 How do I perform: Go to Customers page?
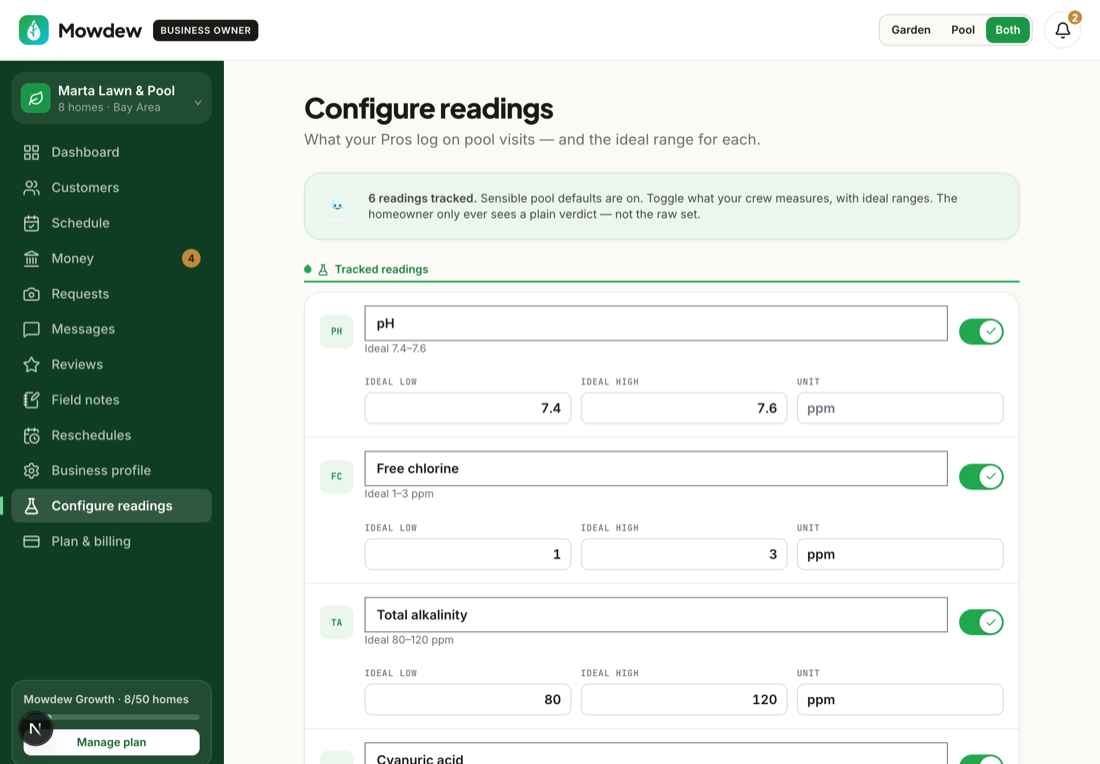click(112, 187)
